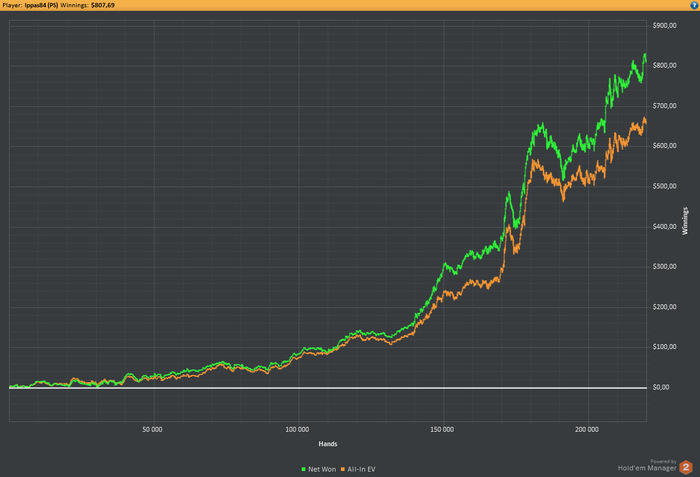Click the $400,00 axis label
The image size is (700, 477).
664,227
